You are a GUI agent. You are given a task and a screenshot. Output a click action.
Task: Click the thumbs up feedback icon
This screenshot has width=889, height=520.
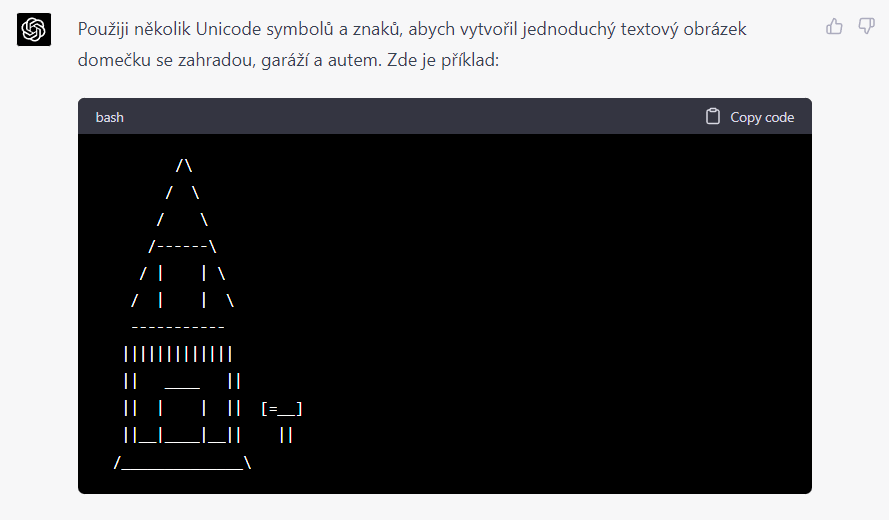[x=834, y=26]
